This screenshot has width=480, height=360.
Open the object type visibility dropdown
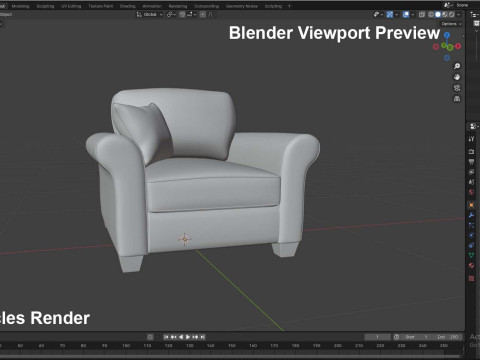(x=378, y=15)
